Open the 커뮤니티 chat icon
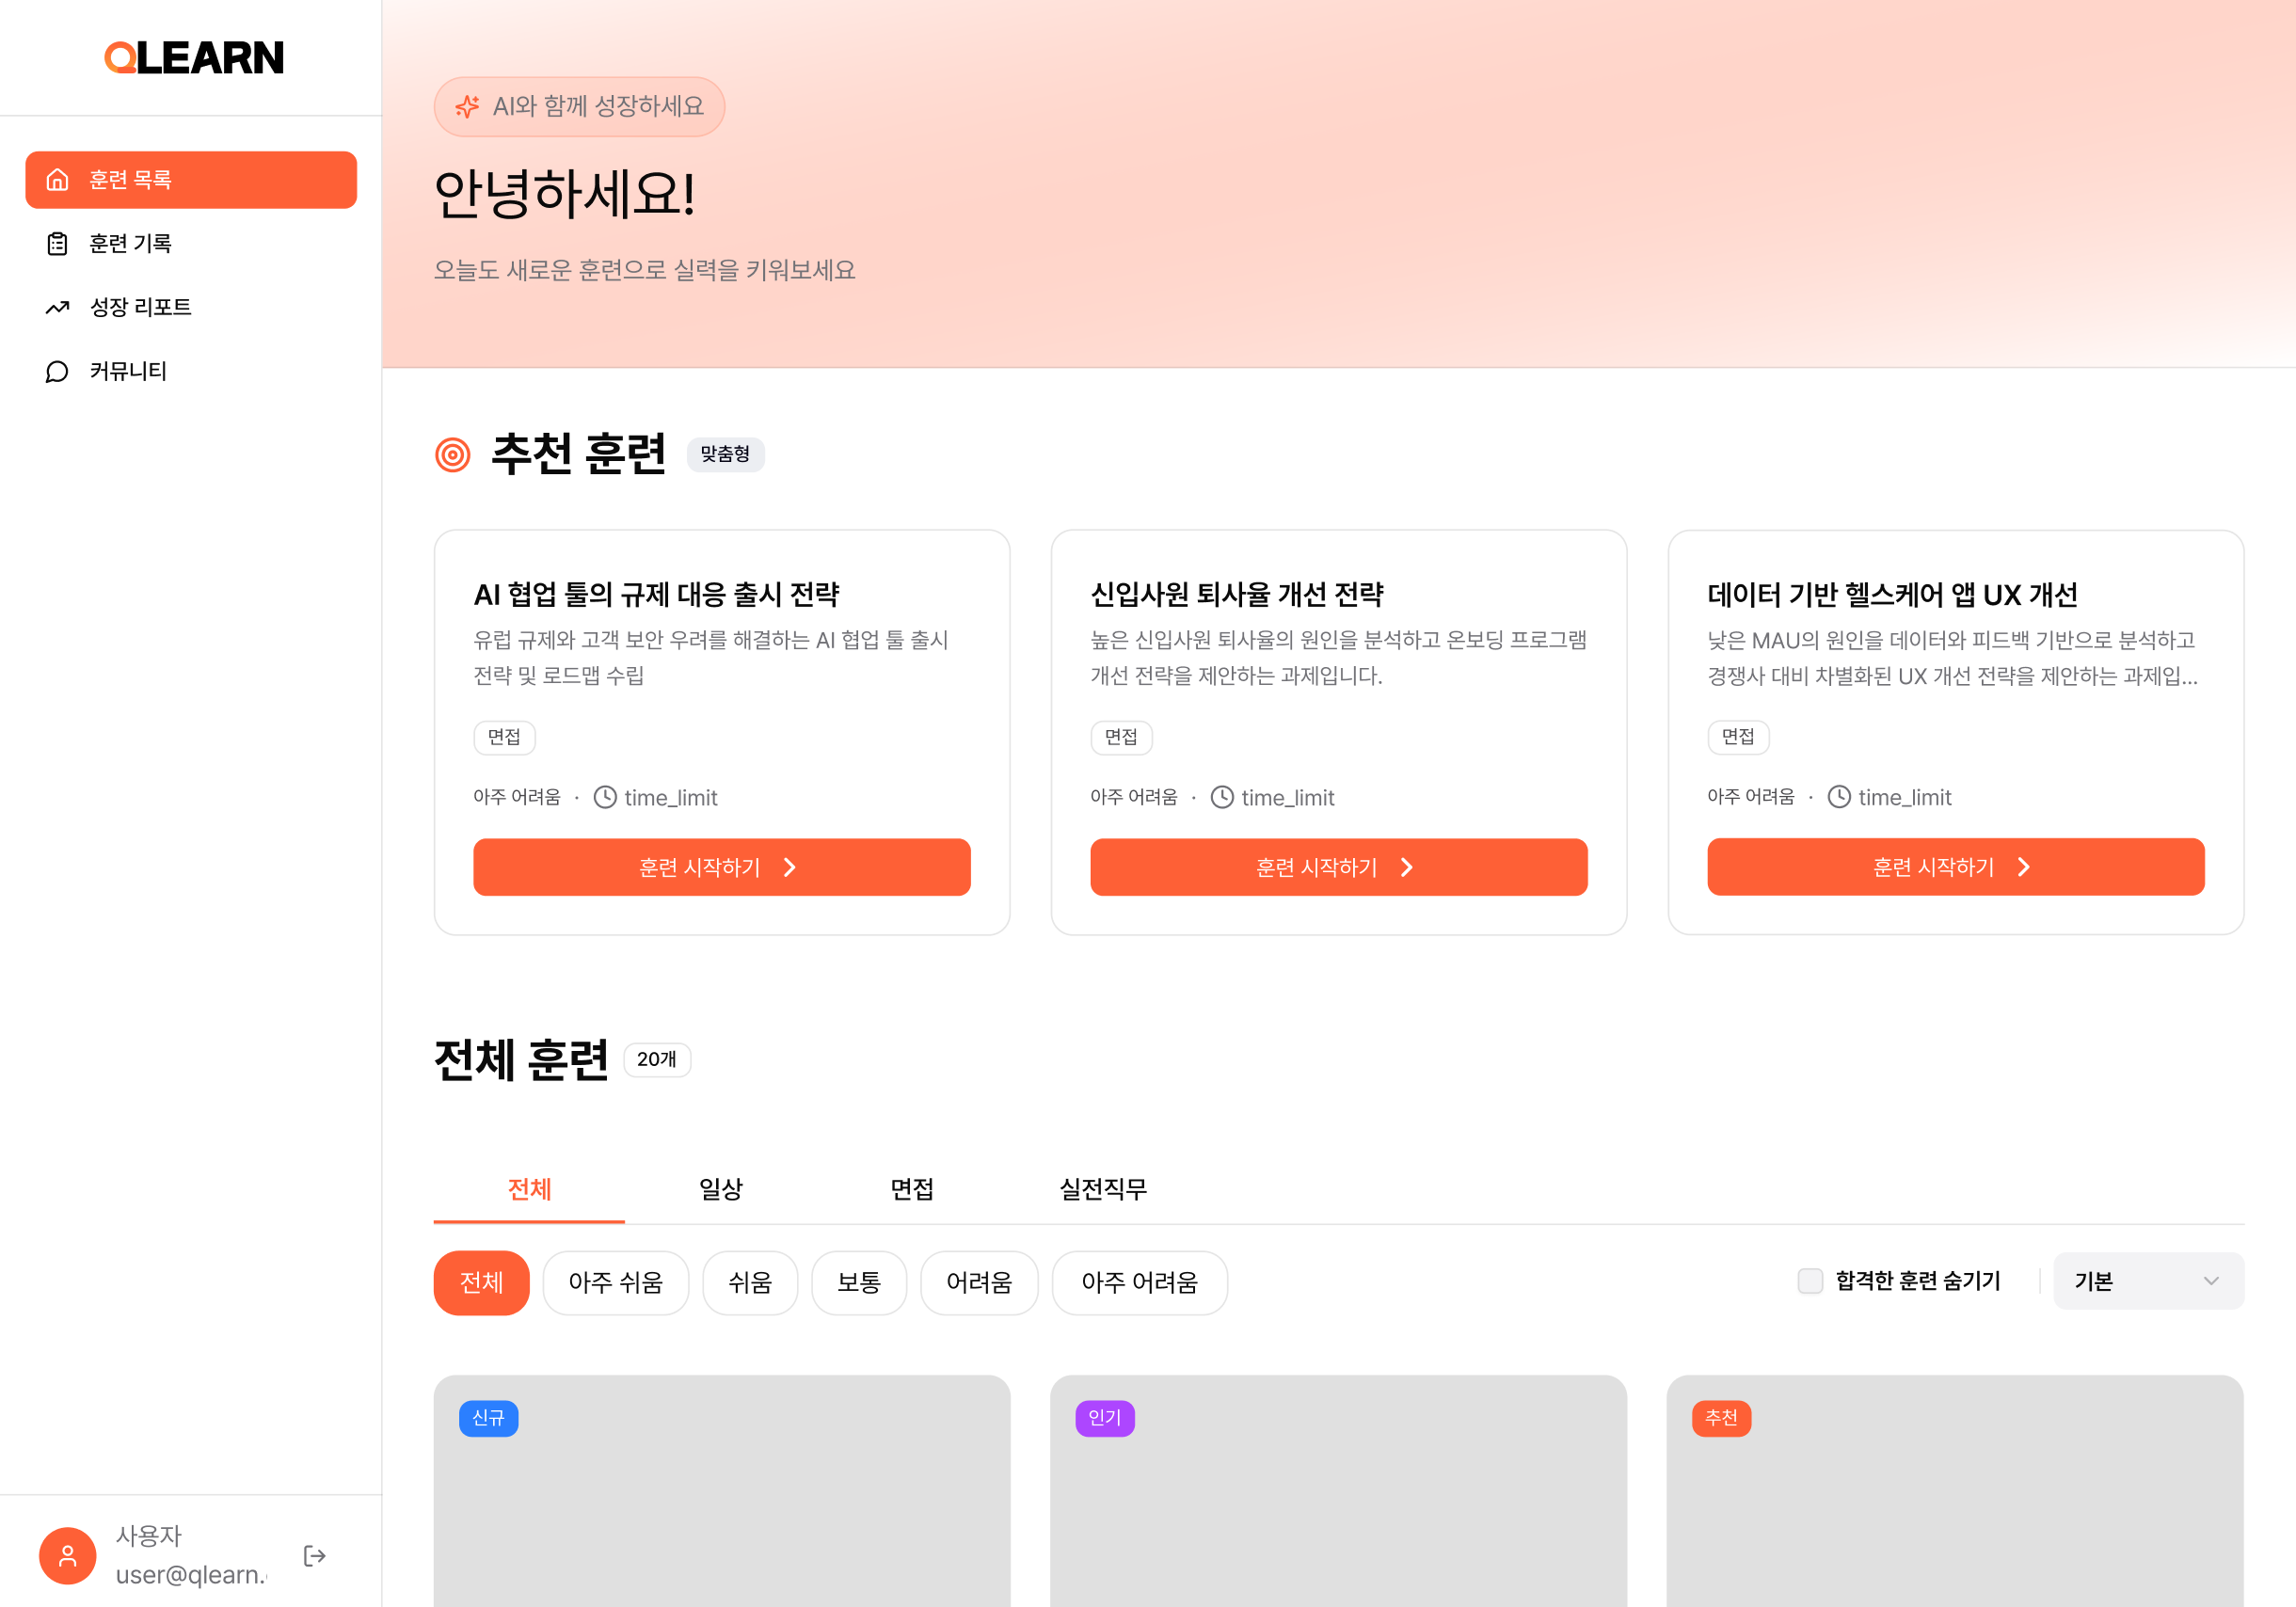 click(x=57, y=371)
